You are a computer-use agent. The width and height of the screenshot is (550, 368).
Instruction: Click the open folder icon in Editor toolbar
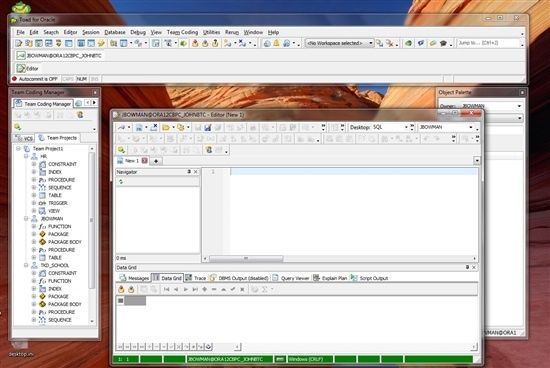pyautogui.click(x=166, y=127)
